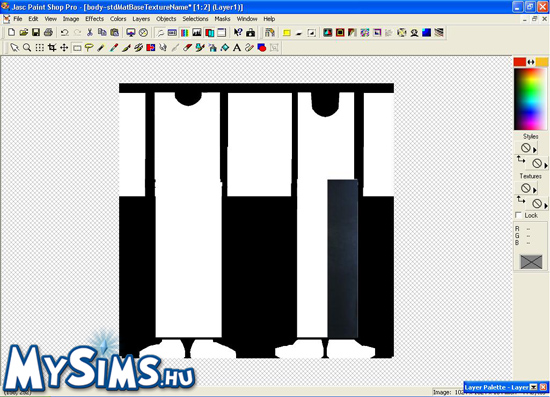Click the Undo arrow icon
The image size is (550, 397).
(x=65, y=33)
